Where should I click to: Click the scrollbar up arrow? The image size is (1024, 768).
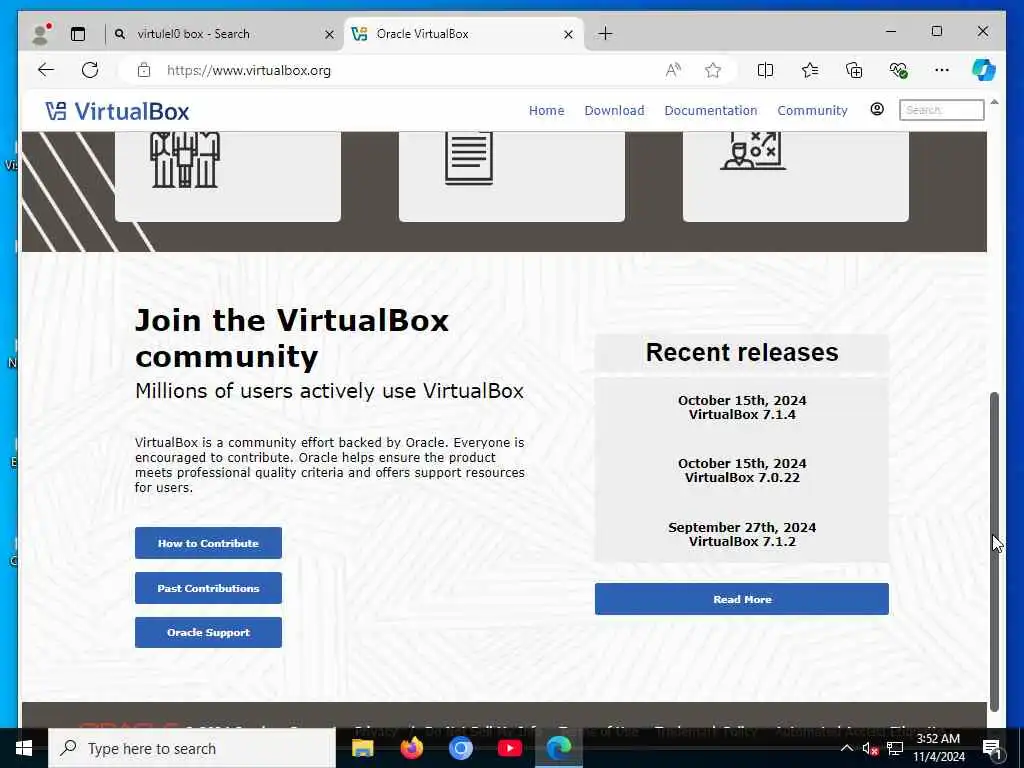(994, 103)
